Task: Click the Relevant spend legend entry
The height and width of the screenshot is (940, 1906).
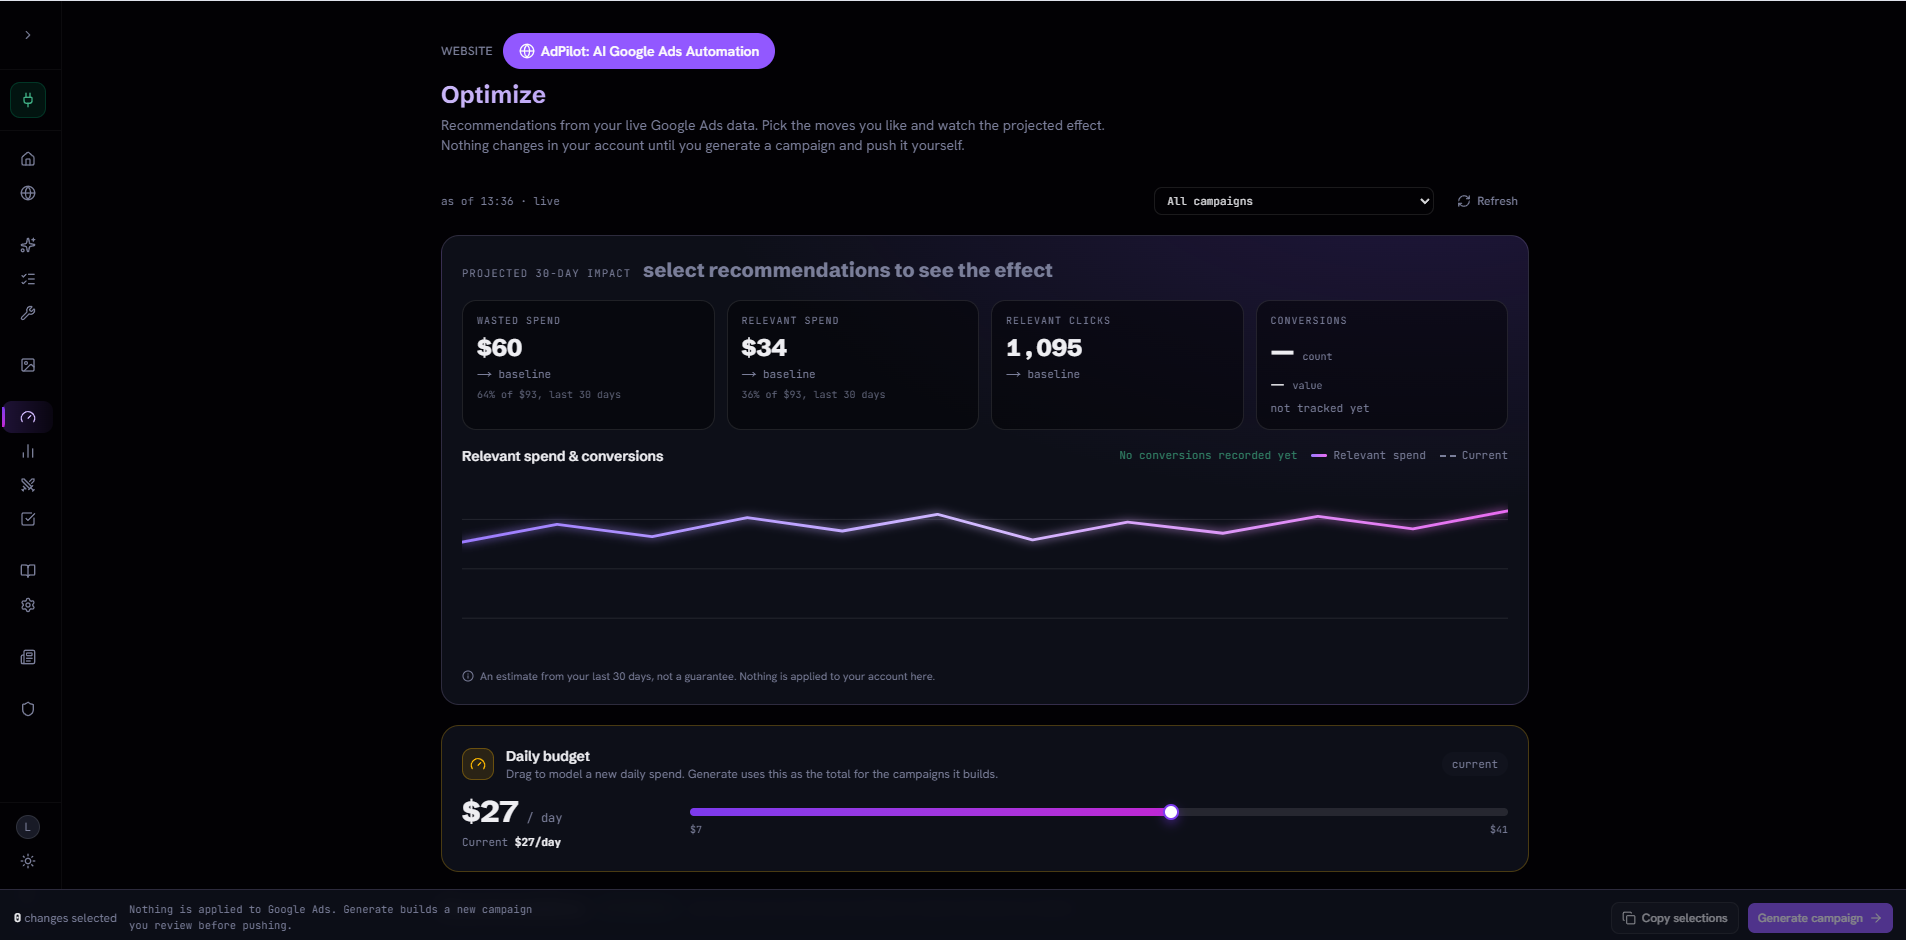Action: tap(1368, 455)
